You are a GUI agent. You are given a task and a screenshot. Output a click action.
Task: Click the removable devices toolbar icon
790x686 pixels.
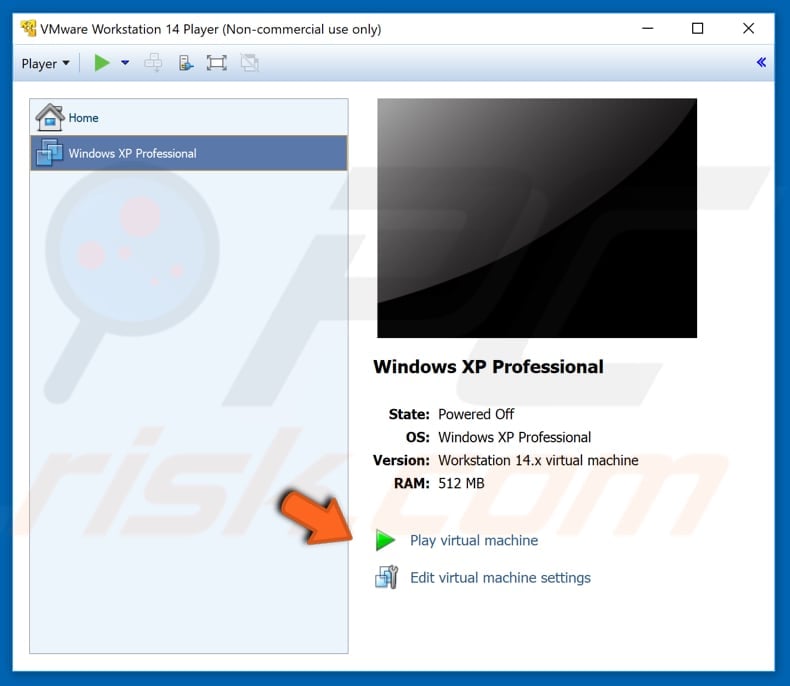click(x=186, y=63)
